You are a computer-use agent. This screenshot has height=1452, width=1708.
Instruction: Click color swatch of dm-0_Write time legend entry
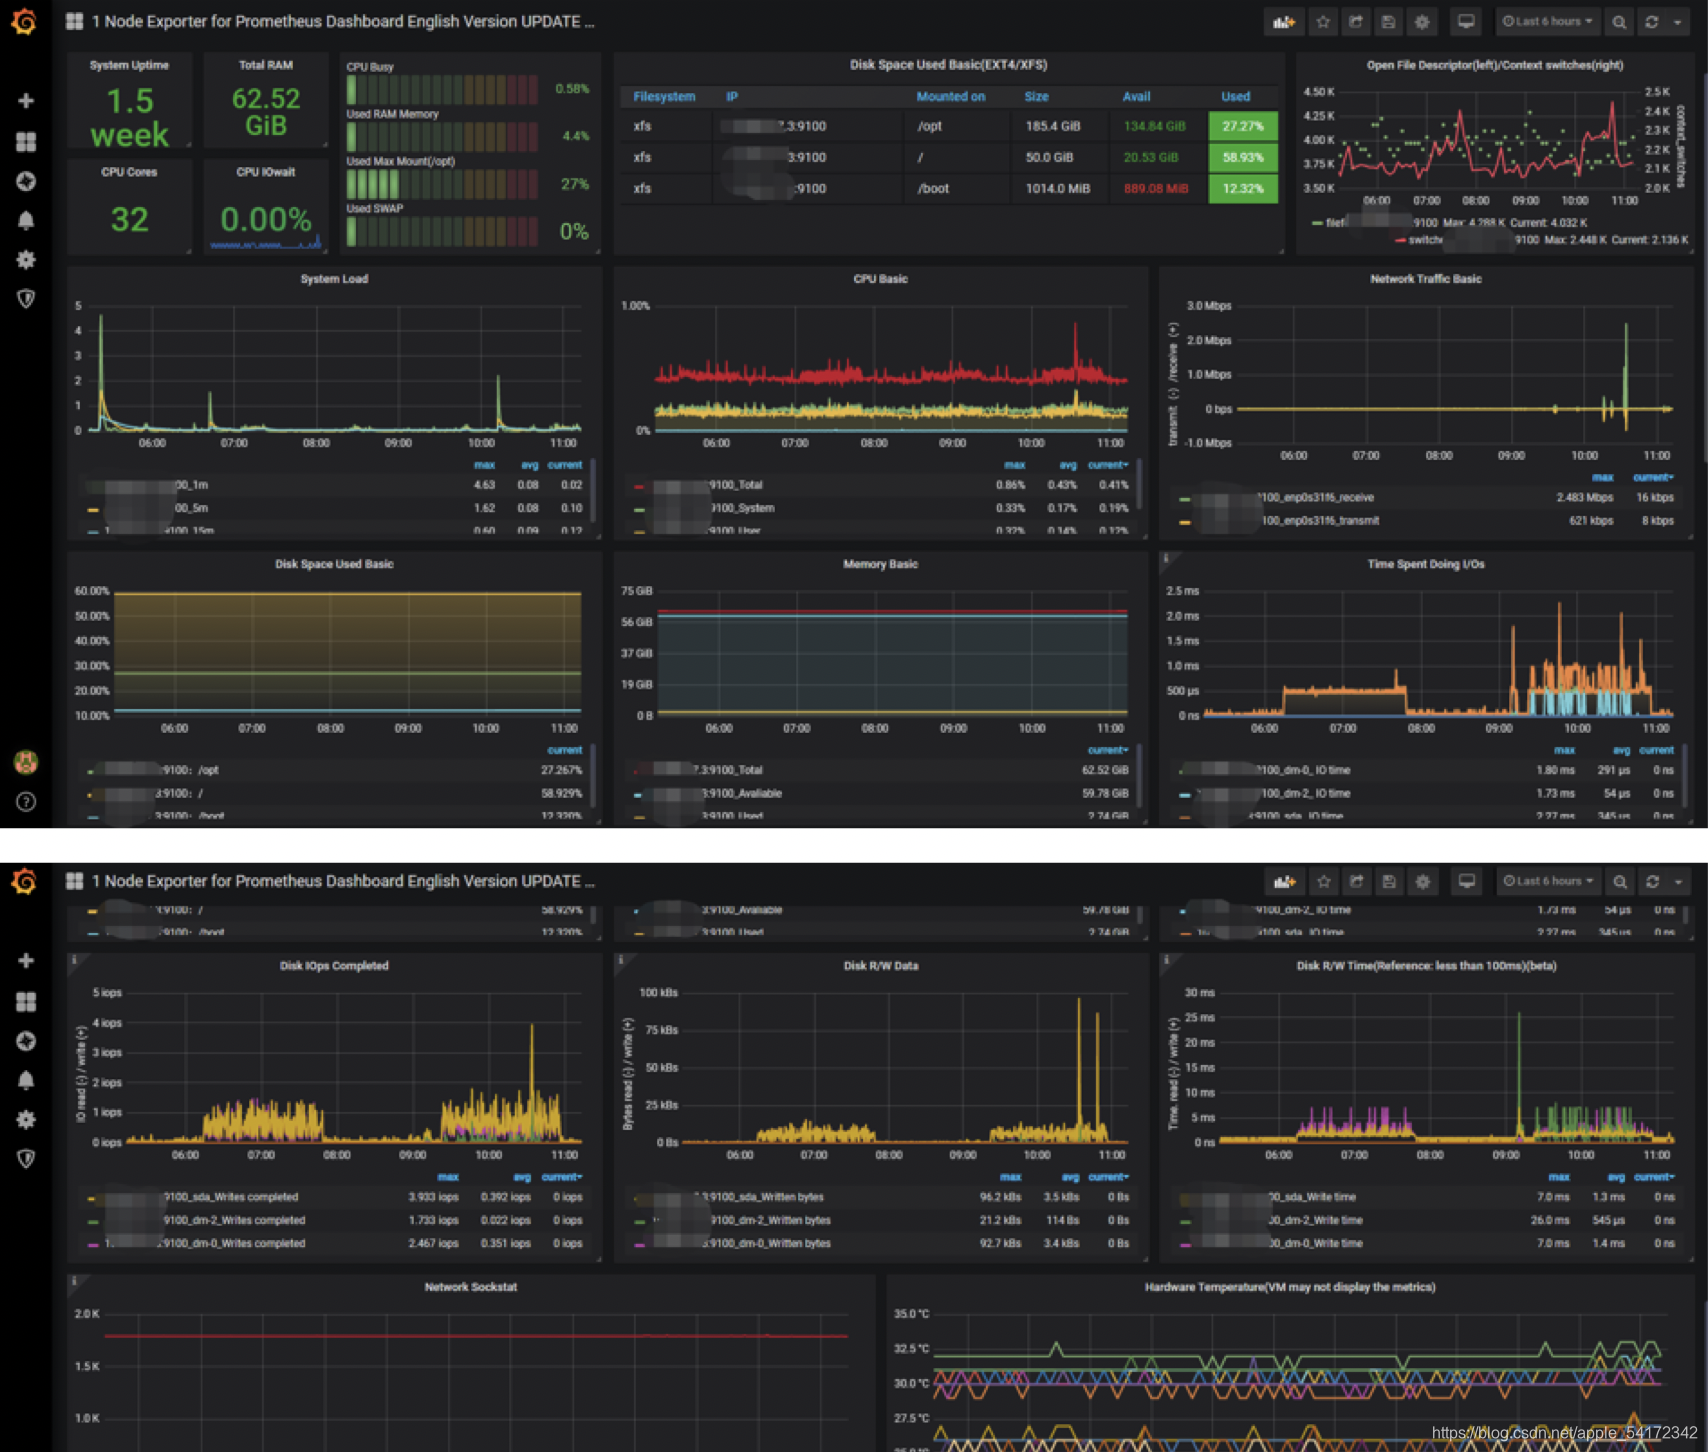click(x=1184, y=1245)
